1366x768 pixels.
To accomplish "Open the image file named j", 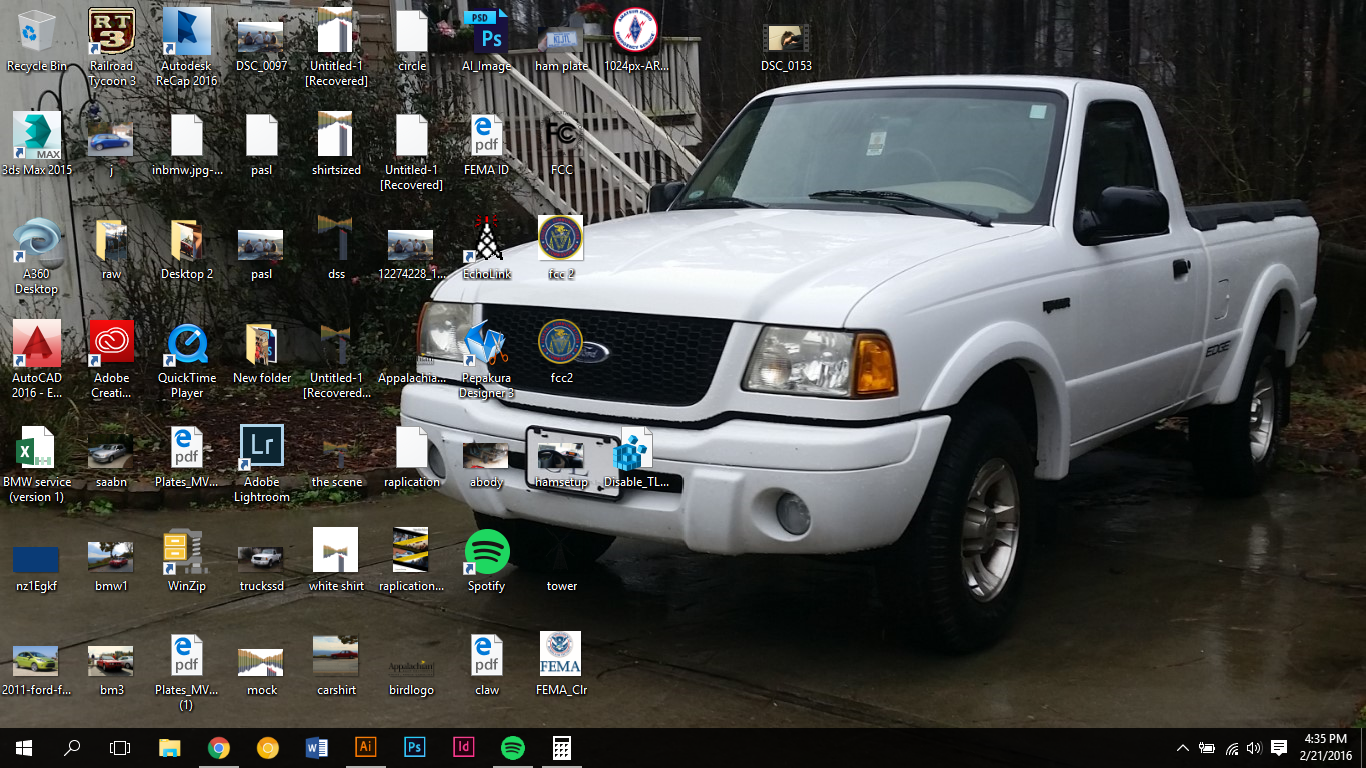I will 112,146.
